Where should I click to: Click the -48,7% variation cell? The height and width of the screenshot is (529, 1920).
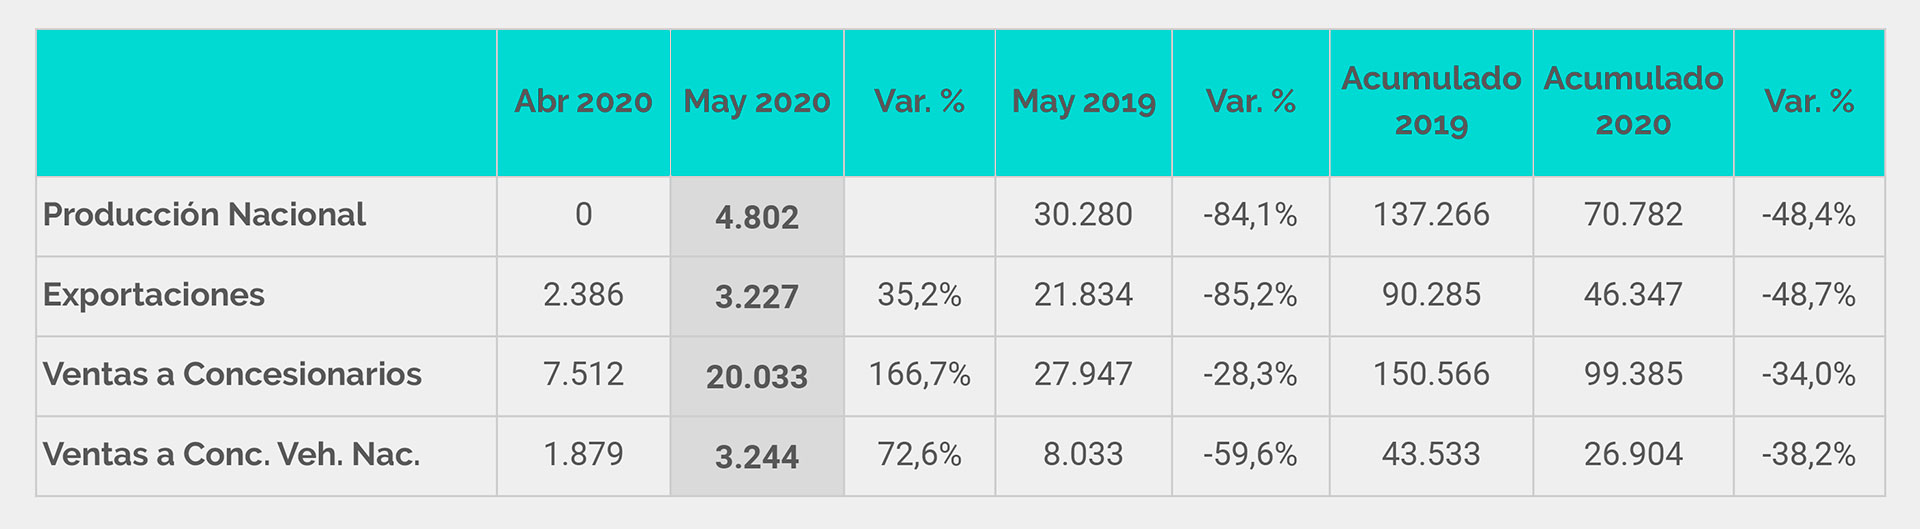pyautogui.click(x=1809, y=295)
